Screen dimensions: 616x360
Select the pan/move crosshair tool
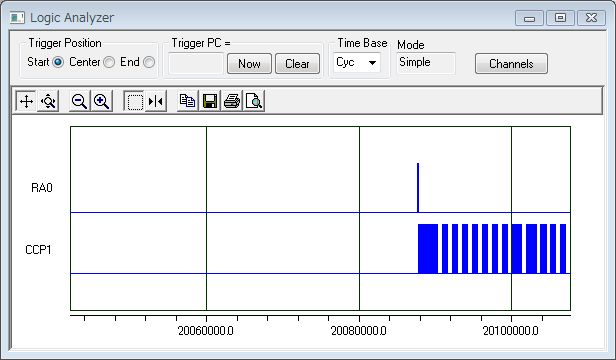(x=26, y=101)
